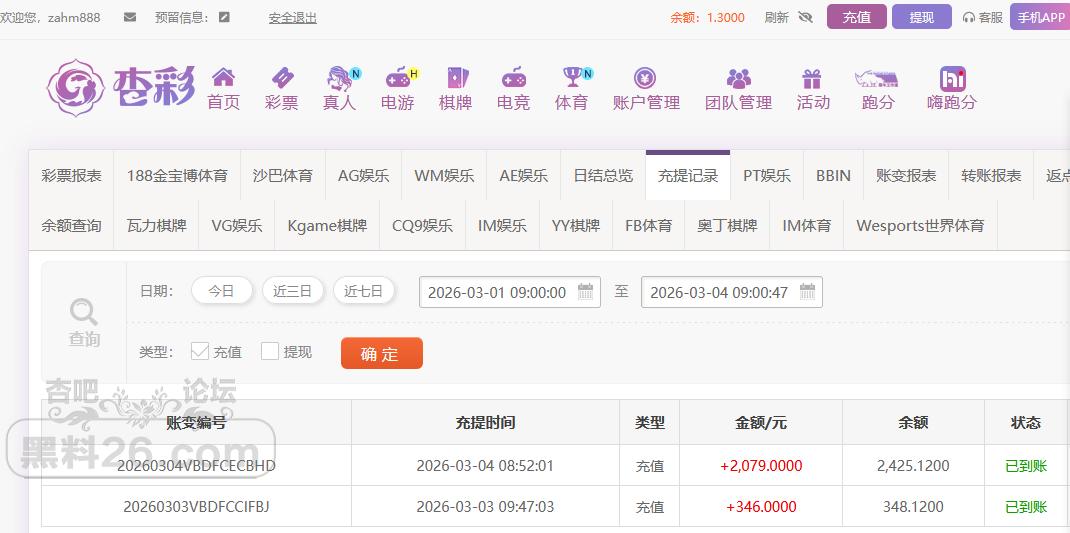Open end date field 2026-03-04

732,292
